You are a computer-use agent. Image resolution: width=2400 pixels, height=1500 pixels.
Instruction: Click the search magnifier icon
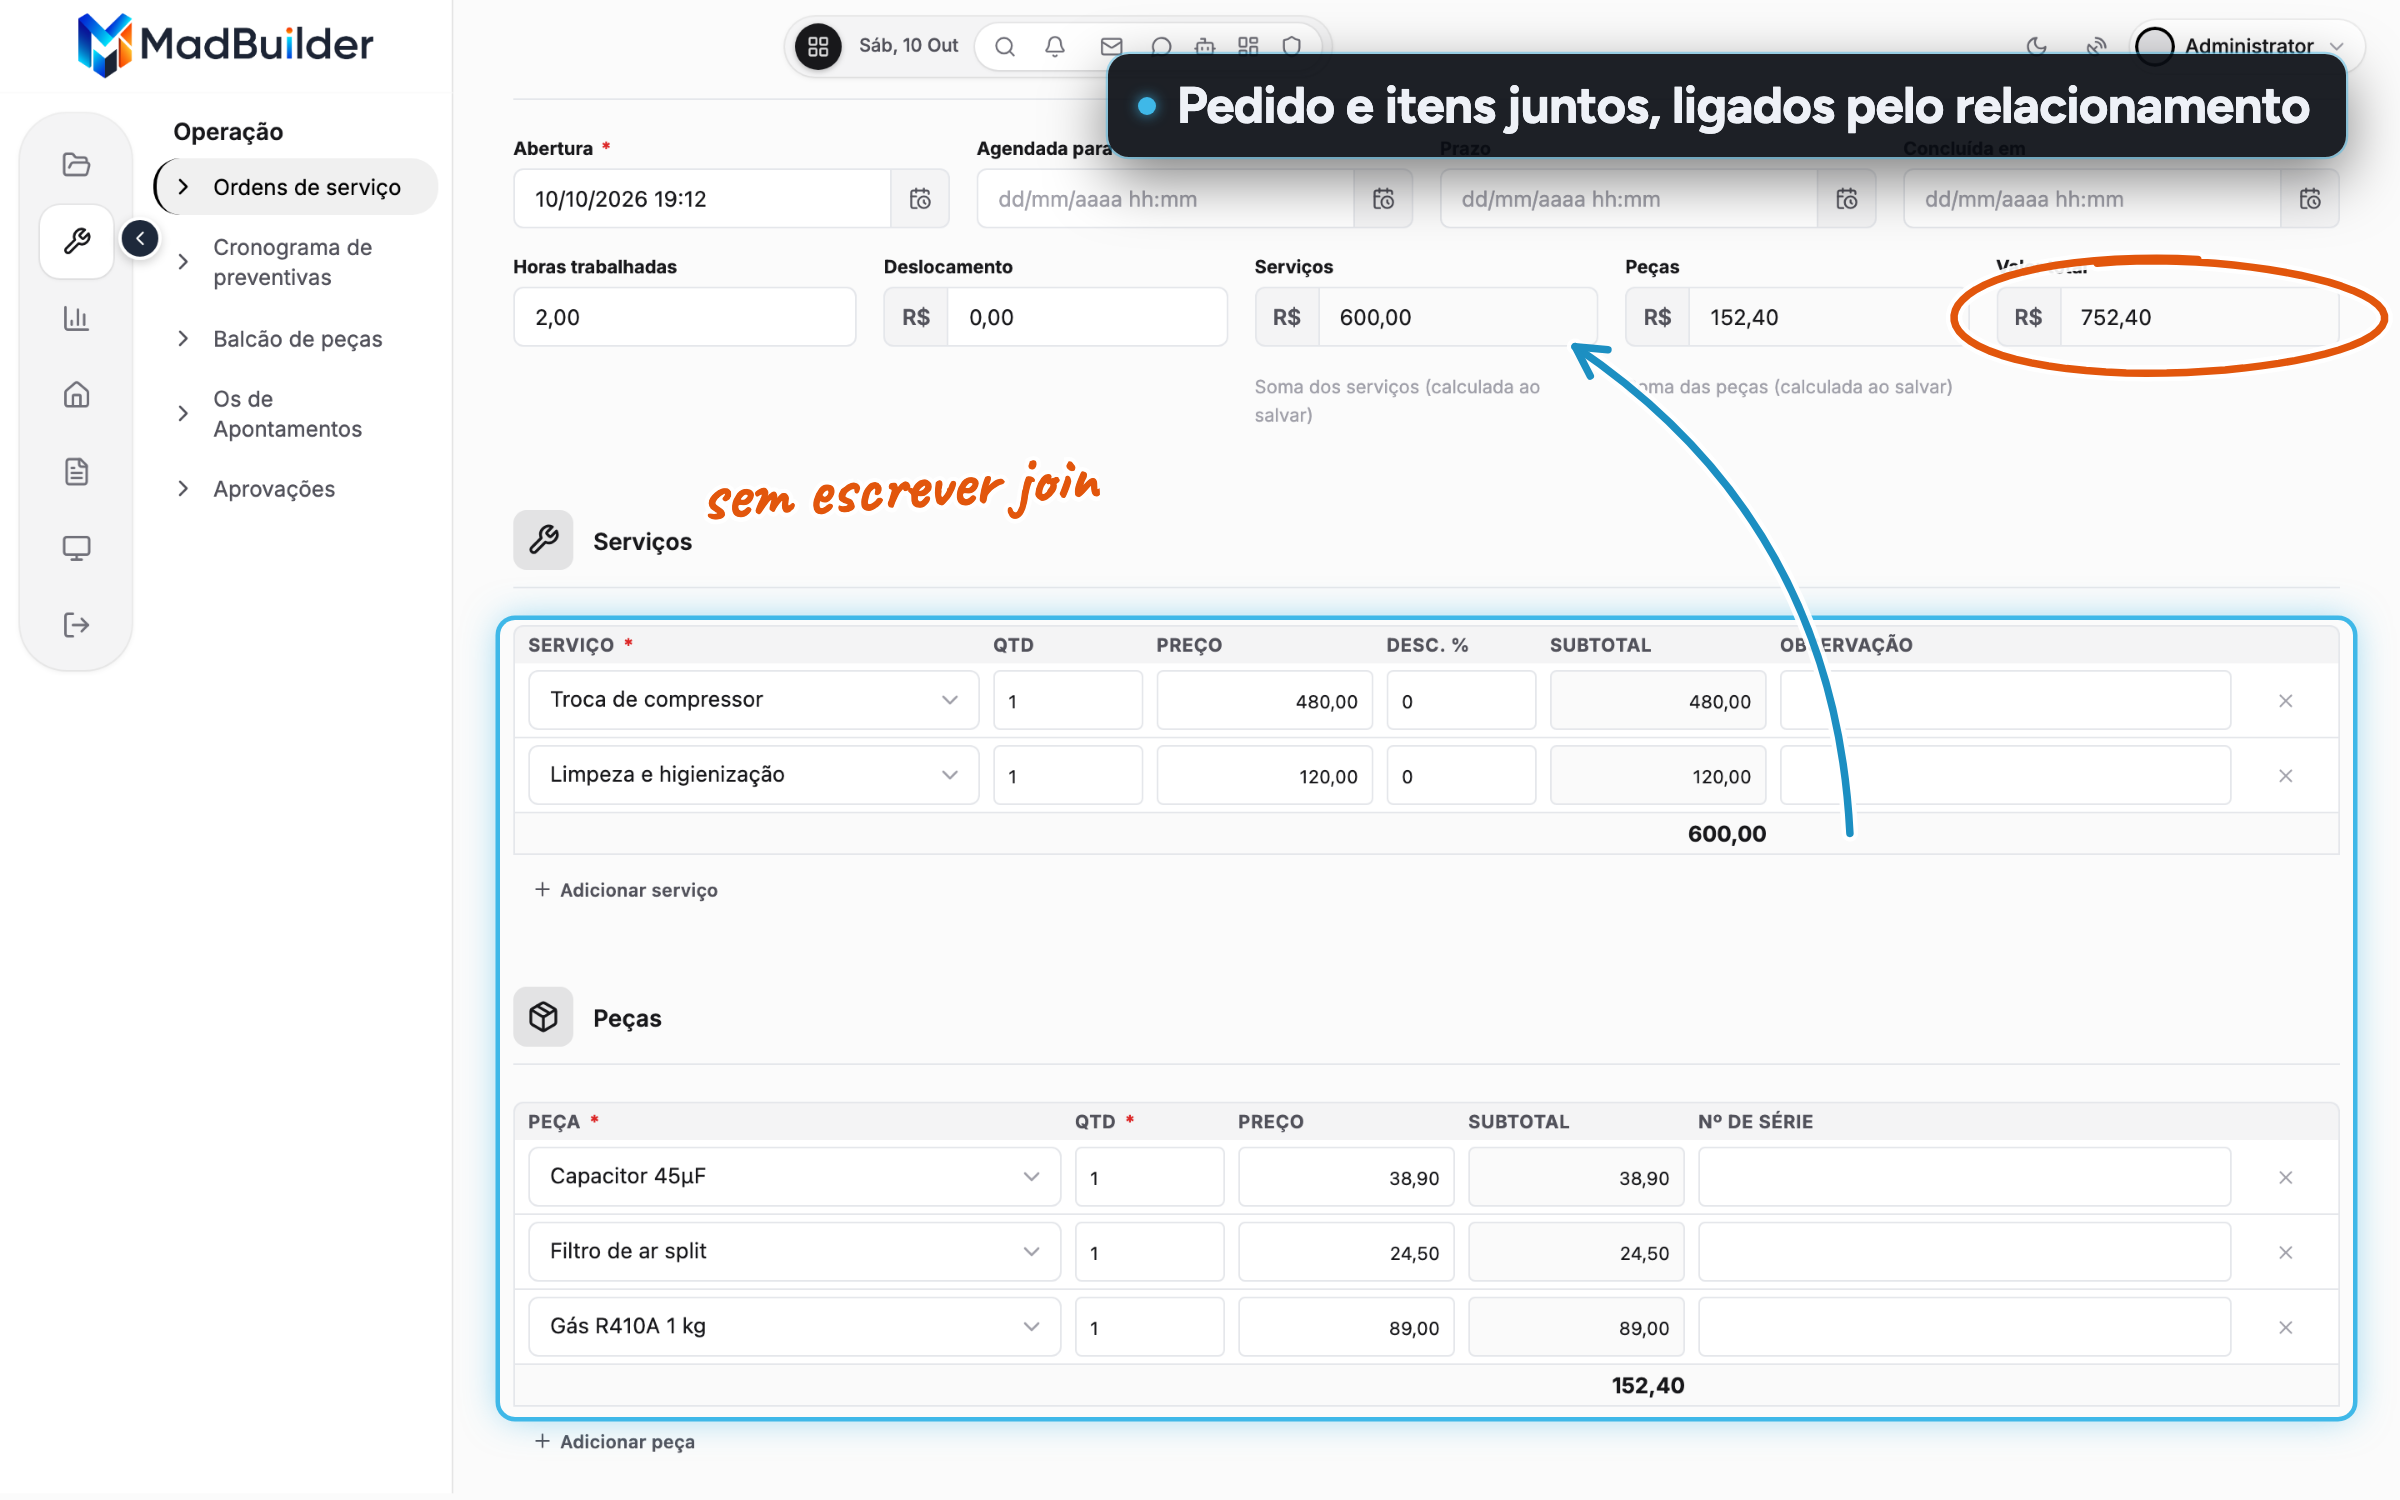click(x=1005, y=46)
